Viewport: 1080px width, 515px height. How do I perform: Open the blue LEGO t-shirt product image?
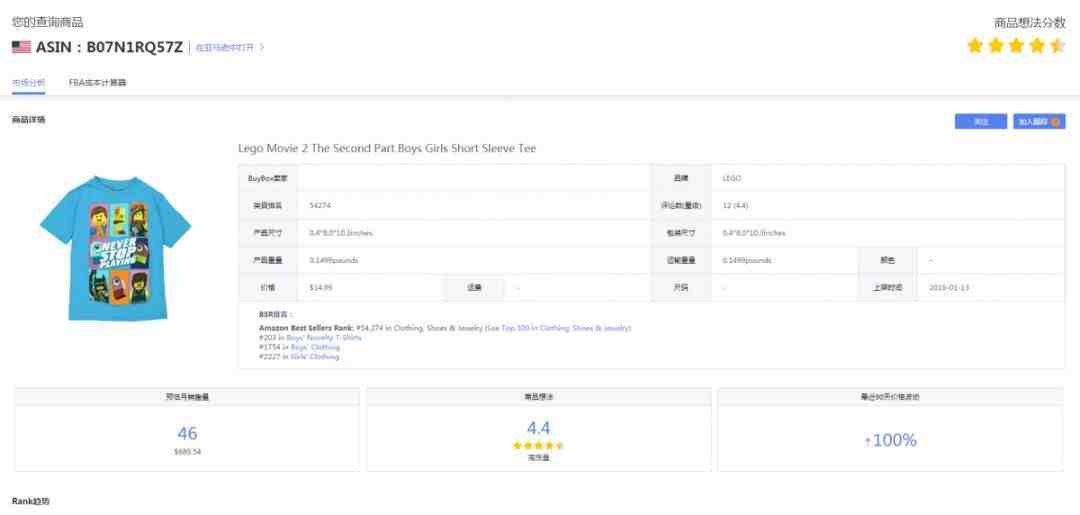[115, 248]
